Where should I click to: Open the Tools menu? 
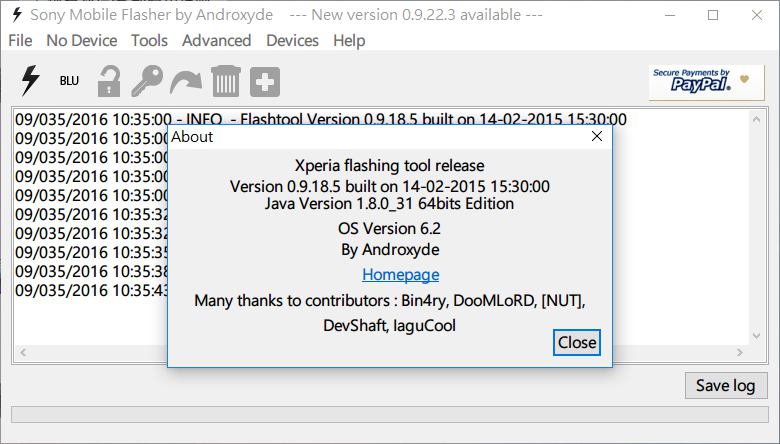[x=149, y=40]
